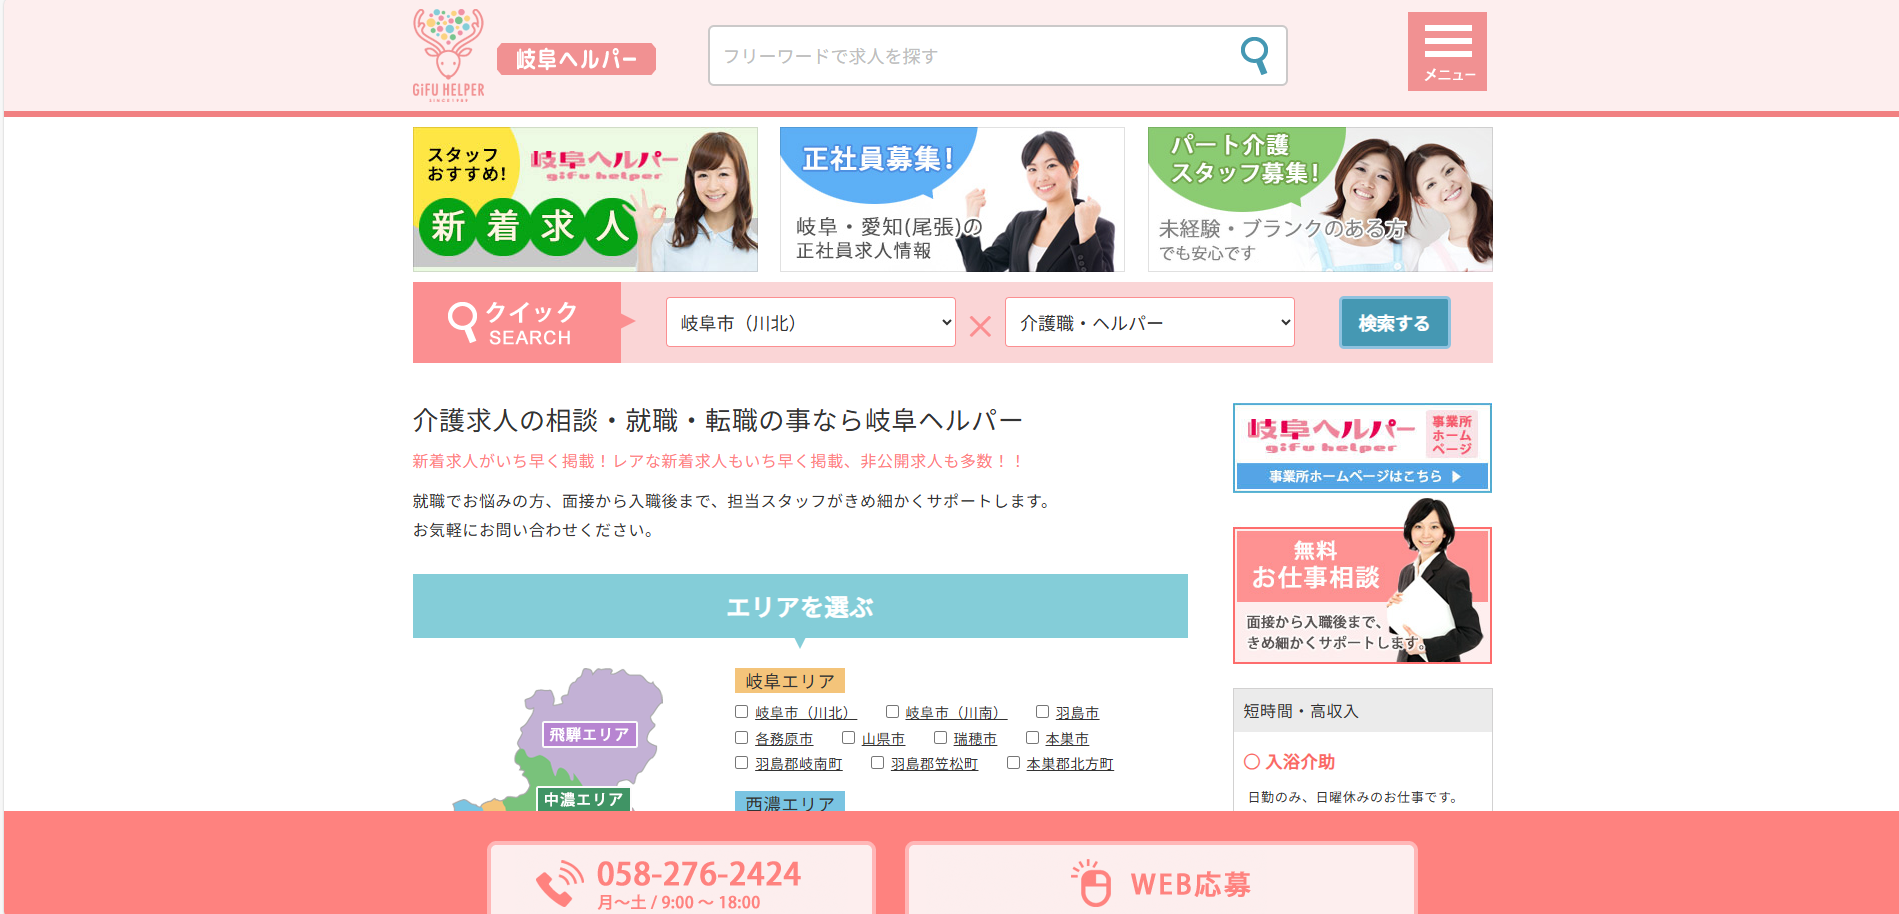The width and height of the screenshot is (1899, 914).
Task: Click the mouse icon beside WEB応募
Action: coord(1091,883)
